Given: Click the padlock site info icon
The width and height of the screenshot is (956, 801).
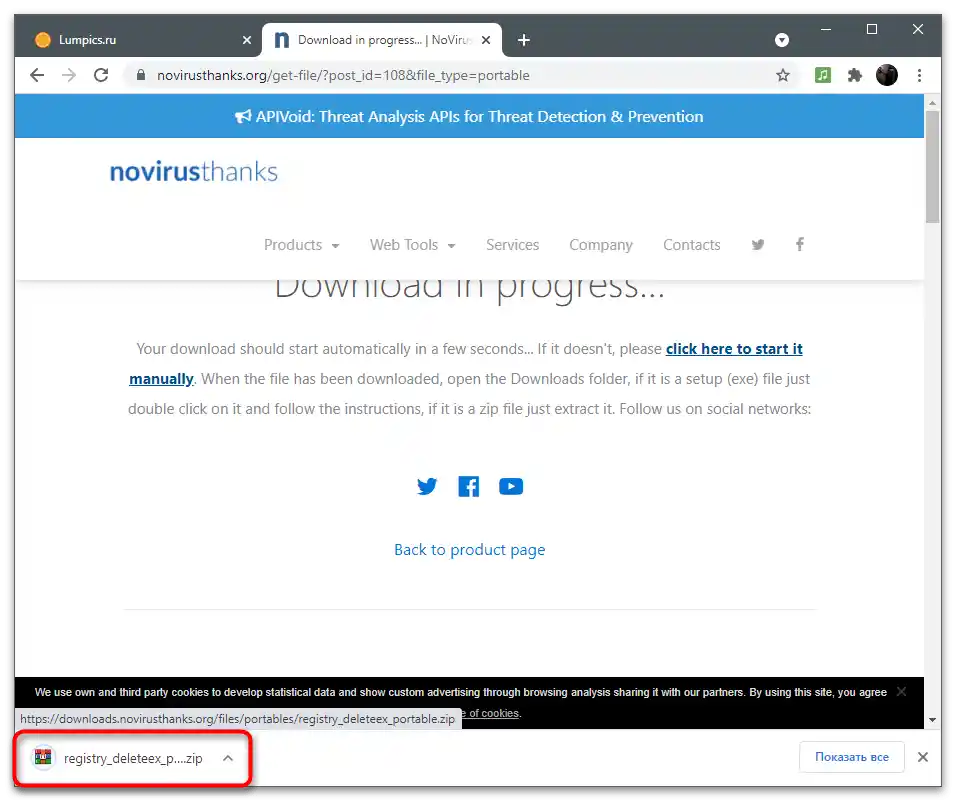Looking at the screenshot, I should pos(141,75).
